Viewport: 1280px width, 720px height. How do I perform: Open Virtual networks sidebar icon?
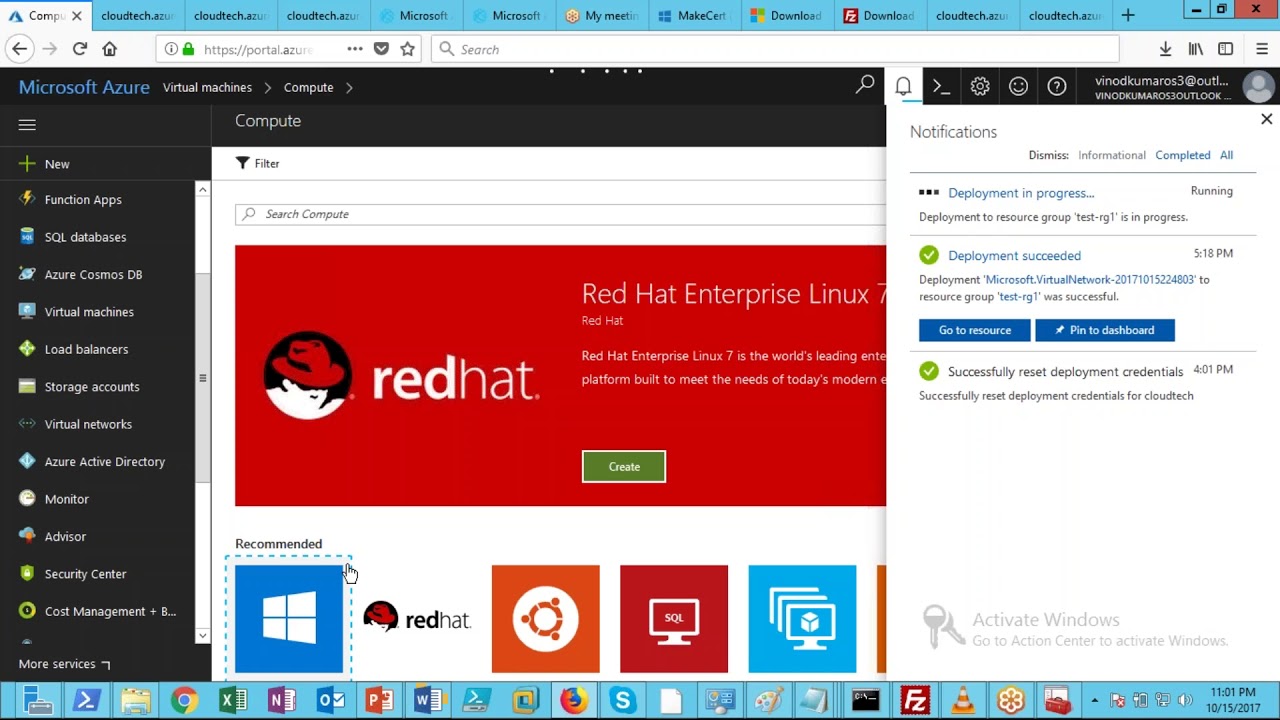click(x=27, y=424)
